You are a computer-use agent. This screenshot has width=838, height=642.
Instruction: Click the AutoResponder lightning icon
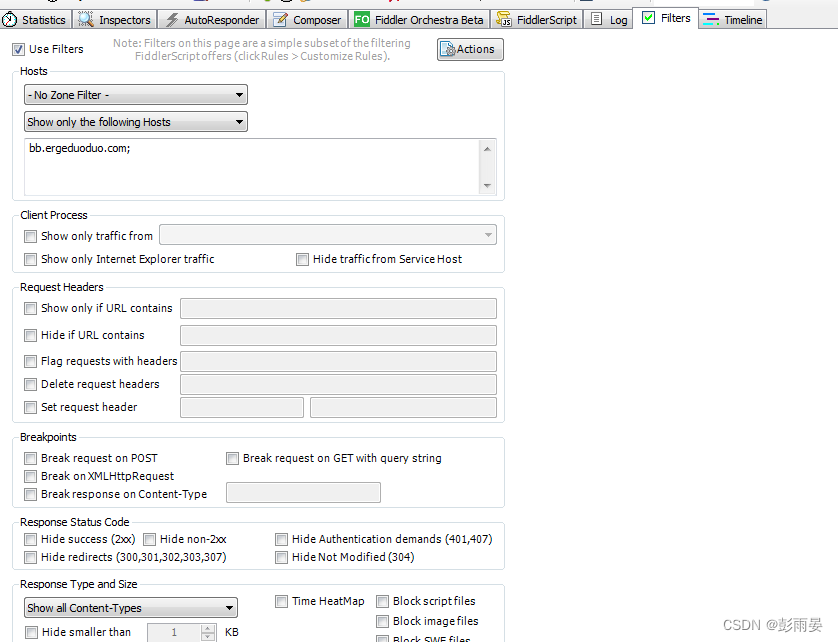pos(172,20)
